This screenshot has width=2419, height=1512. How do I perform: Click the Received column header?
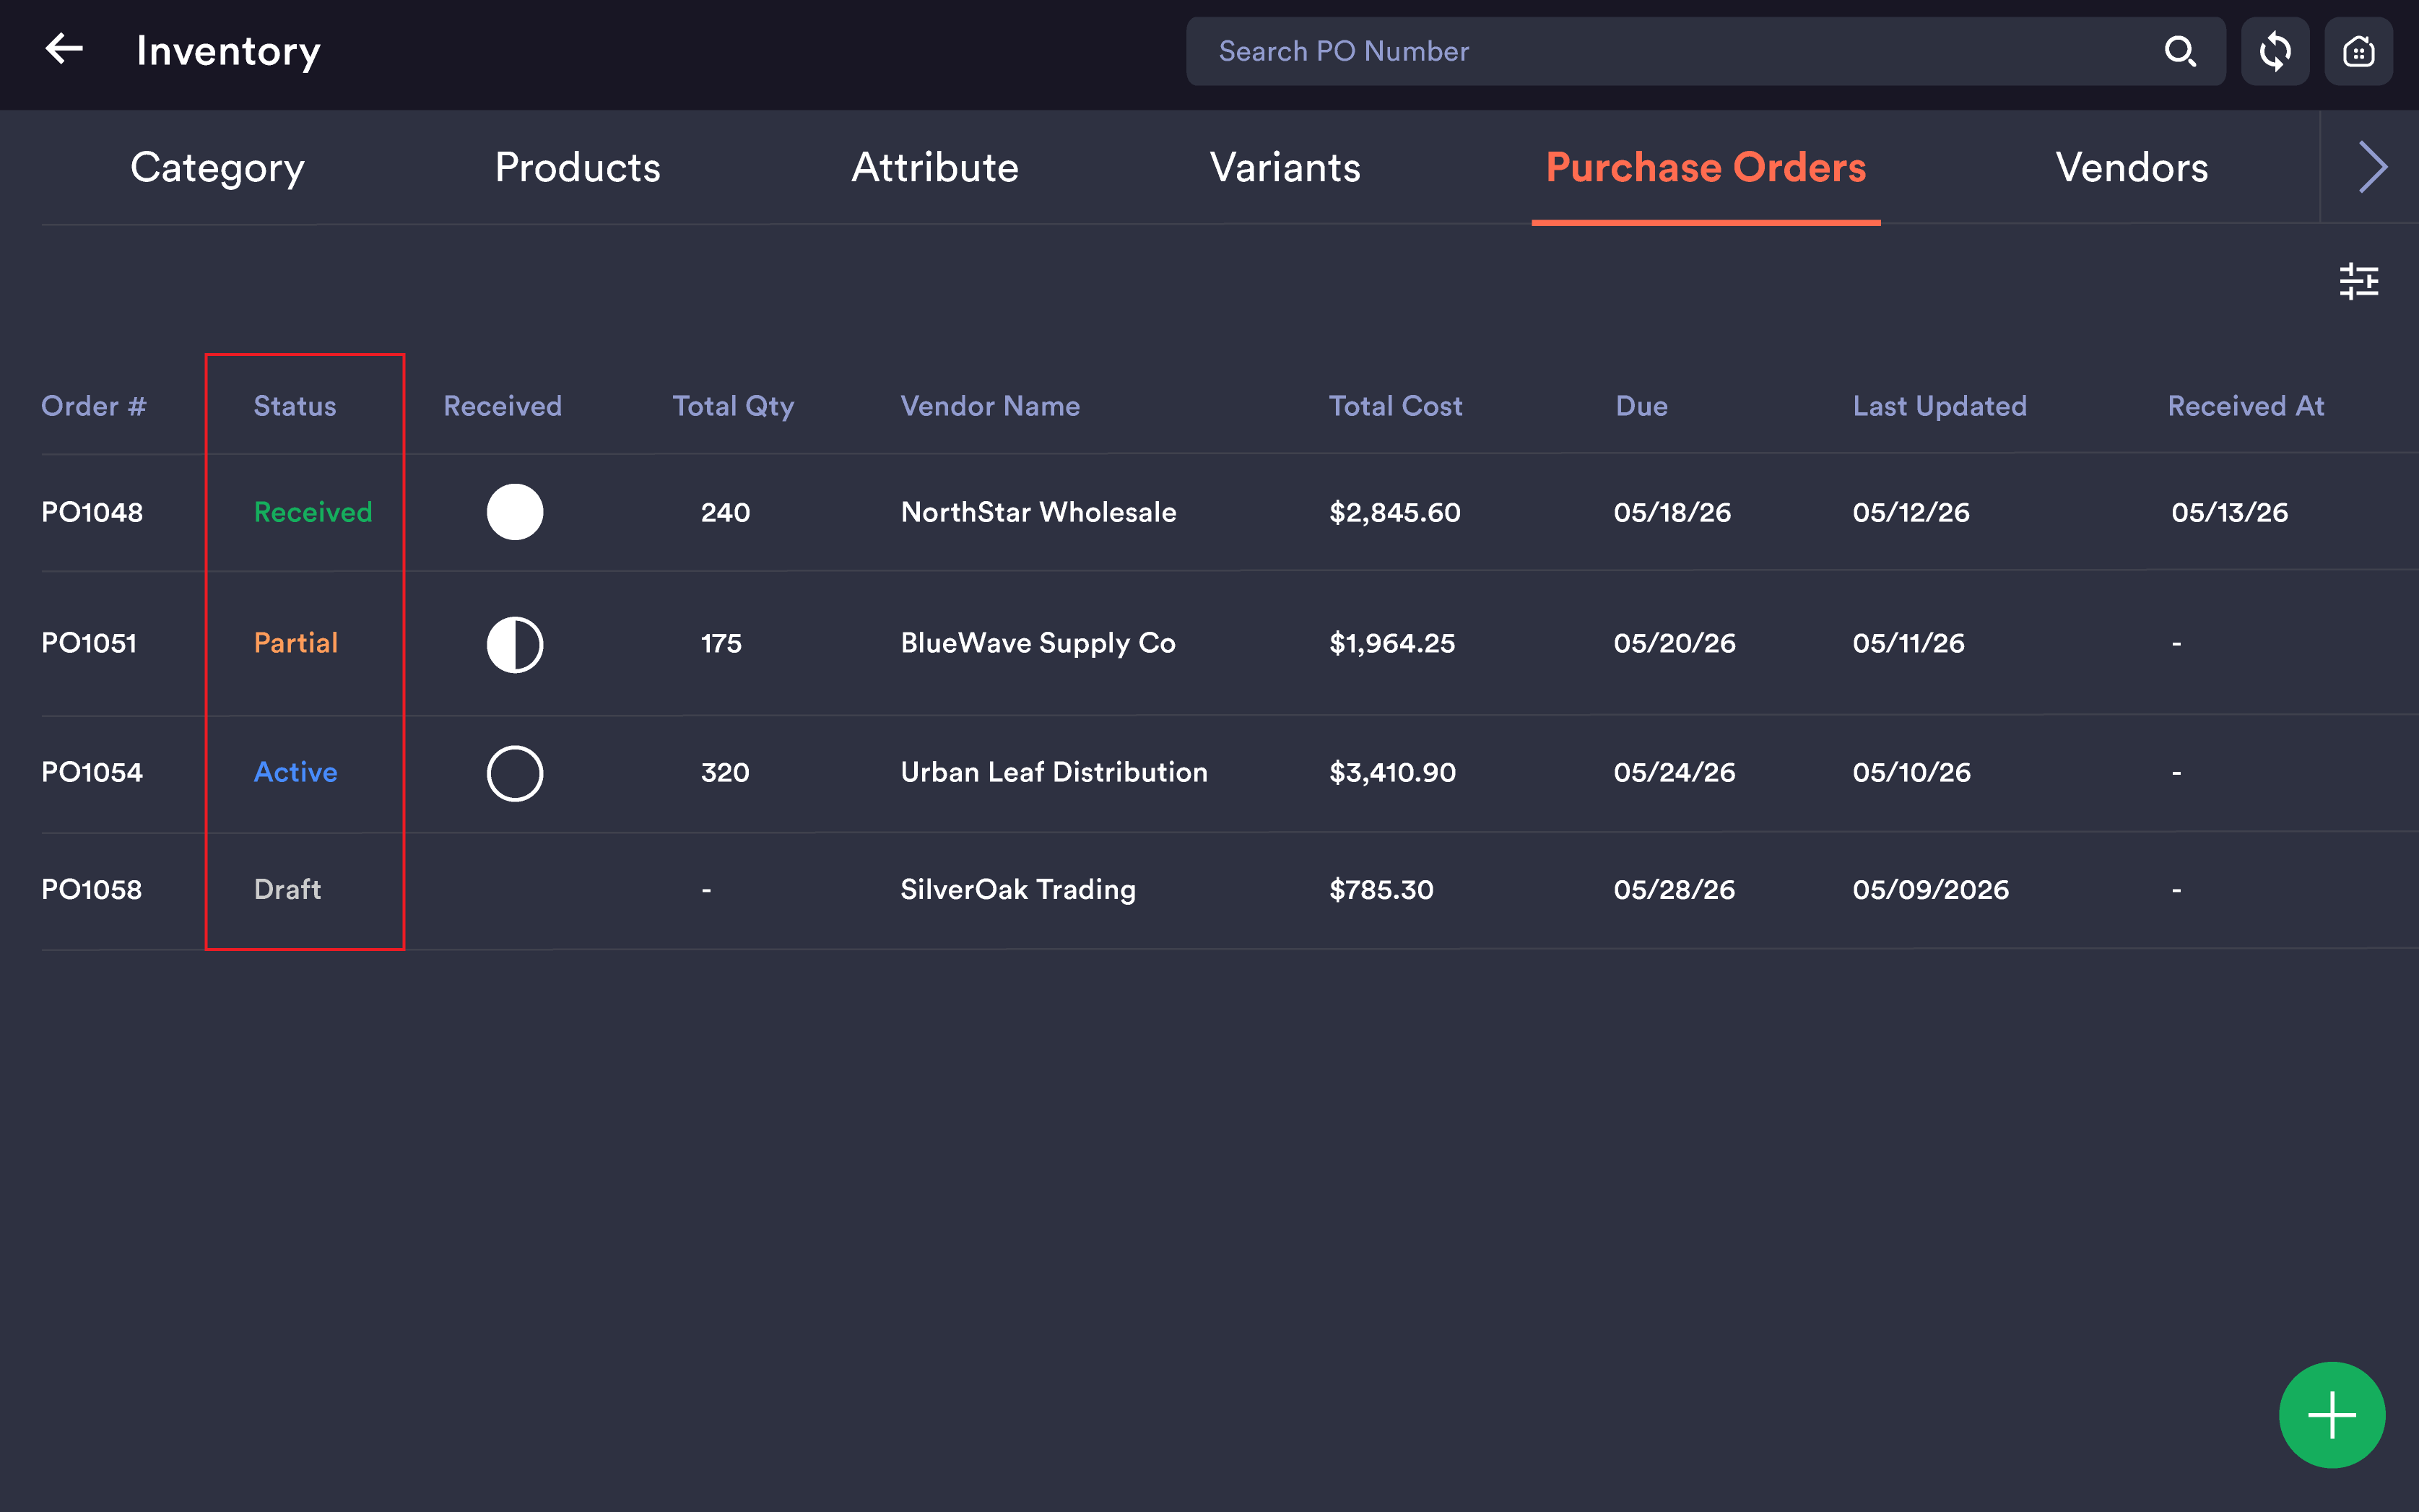tap(503, 406)
